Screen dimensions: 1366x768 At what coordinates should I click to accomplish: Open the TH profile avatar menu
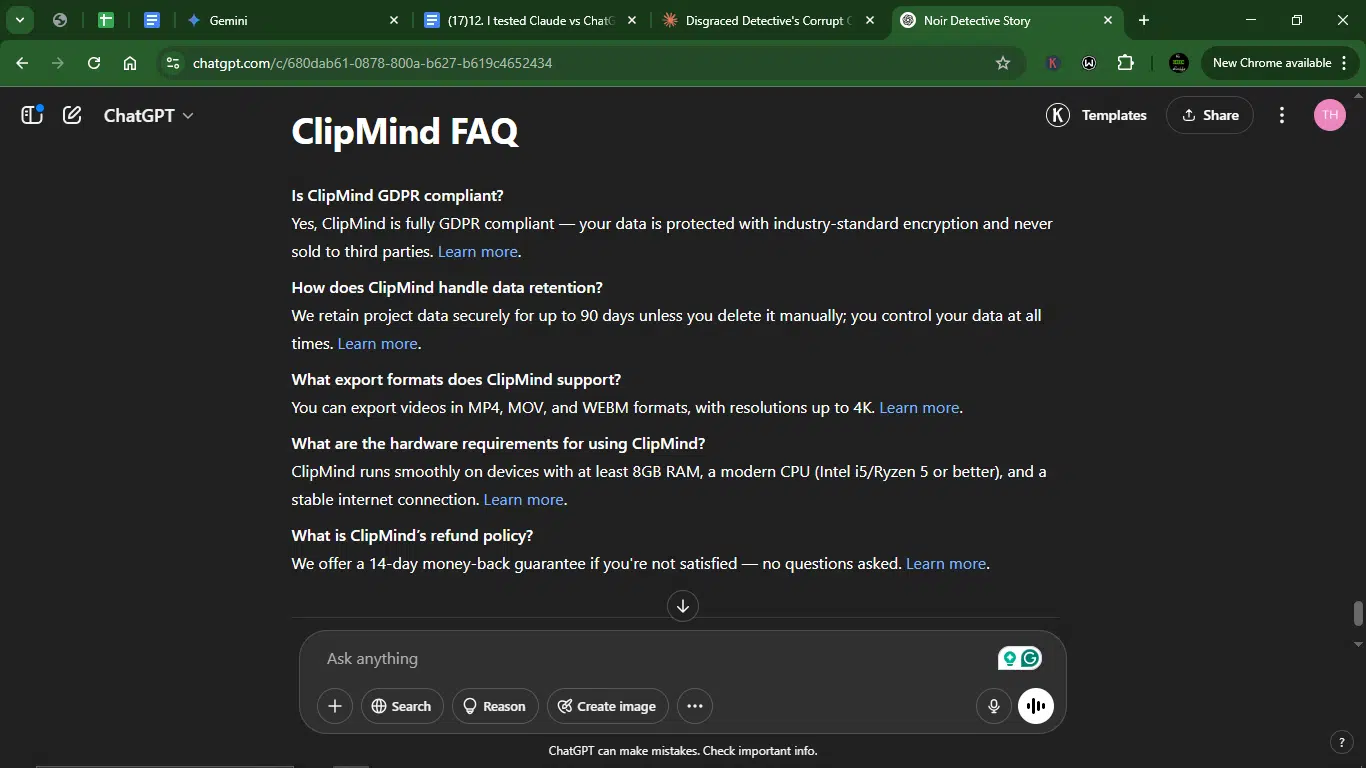[1329, 115]
